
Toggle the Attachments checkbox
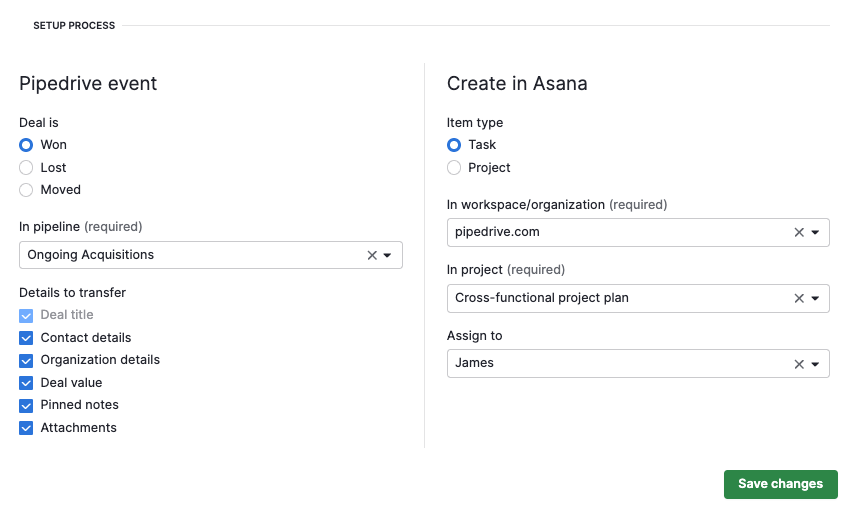[x=26, y=428]
